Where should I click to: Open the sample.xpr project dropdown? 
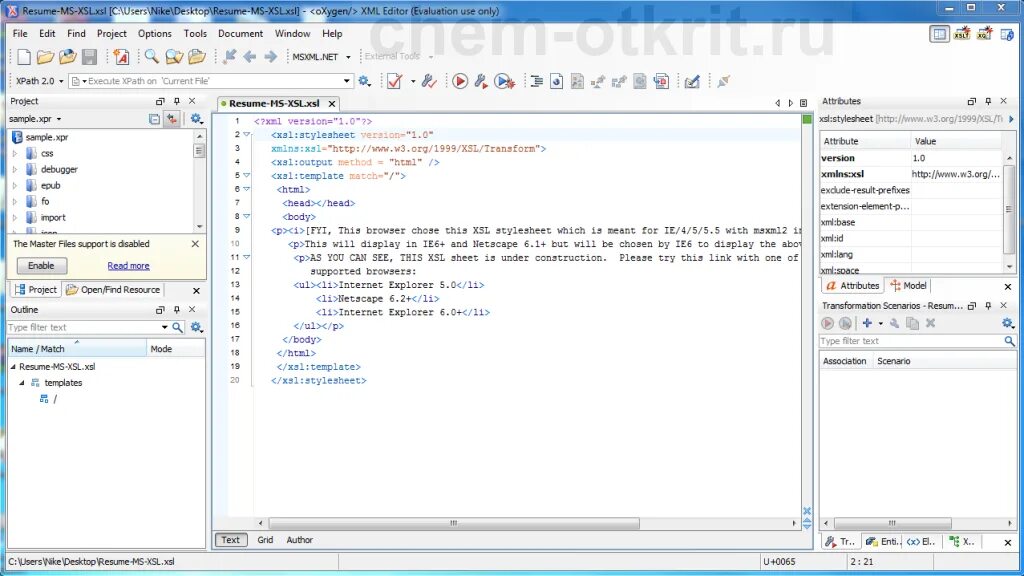[59, 119]
